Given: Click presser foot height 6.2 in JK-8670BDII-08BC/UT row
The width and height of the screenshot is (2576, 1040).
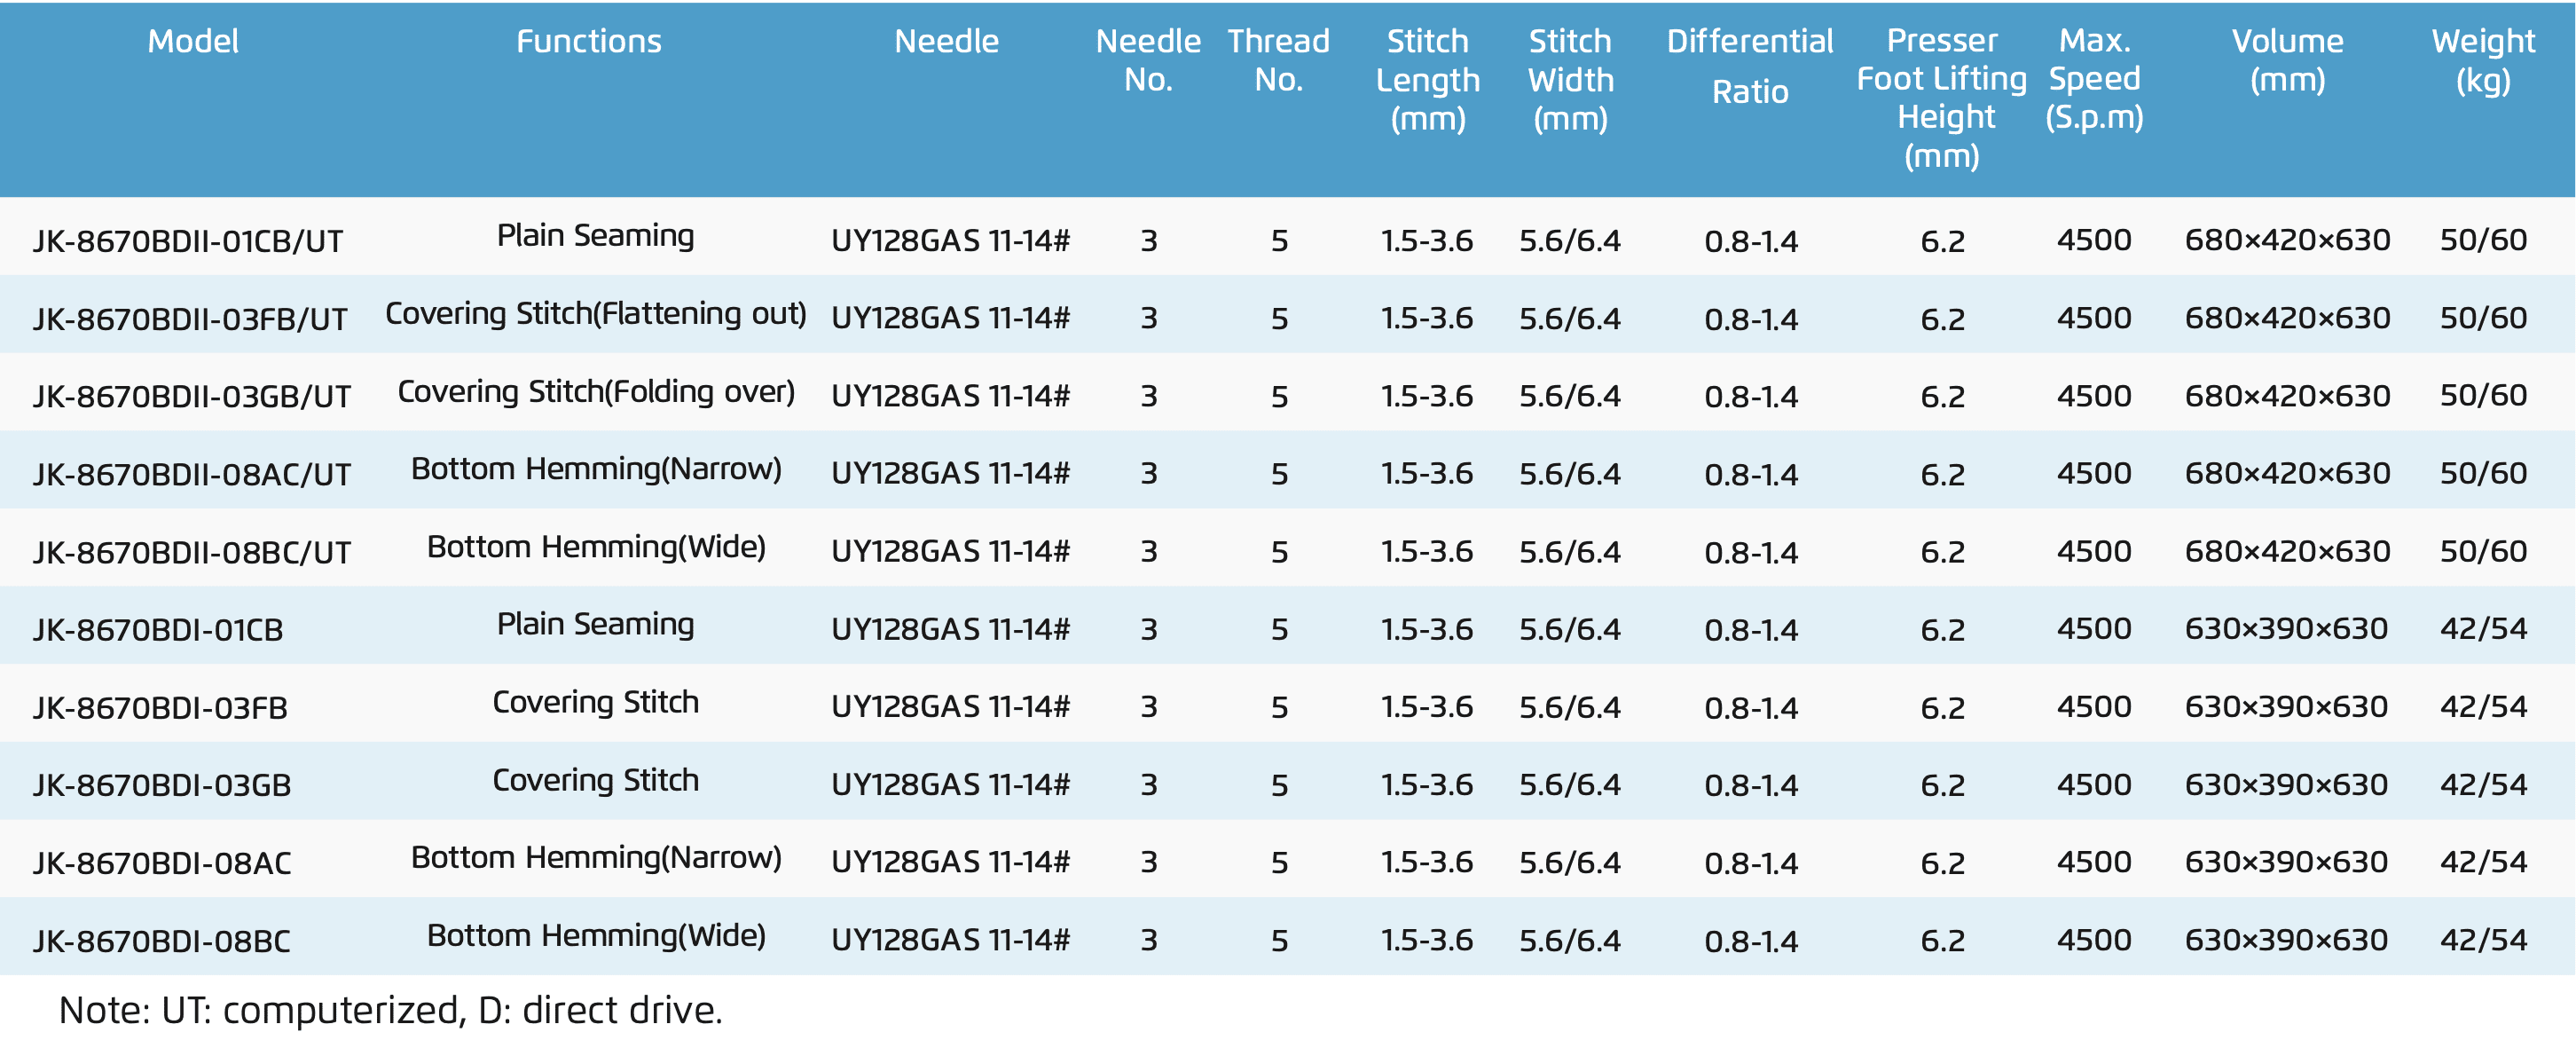Looking at the screenshot, I should tap(1943, 552).
